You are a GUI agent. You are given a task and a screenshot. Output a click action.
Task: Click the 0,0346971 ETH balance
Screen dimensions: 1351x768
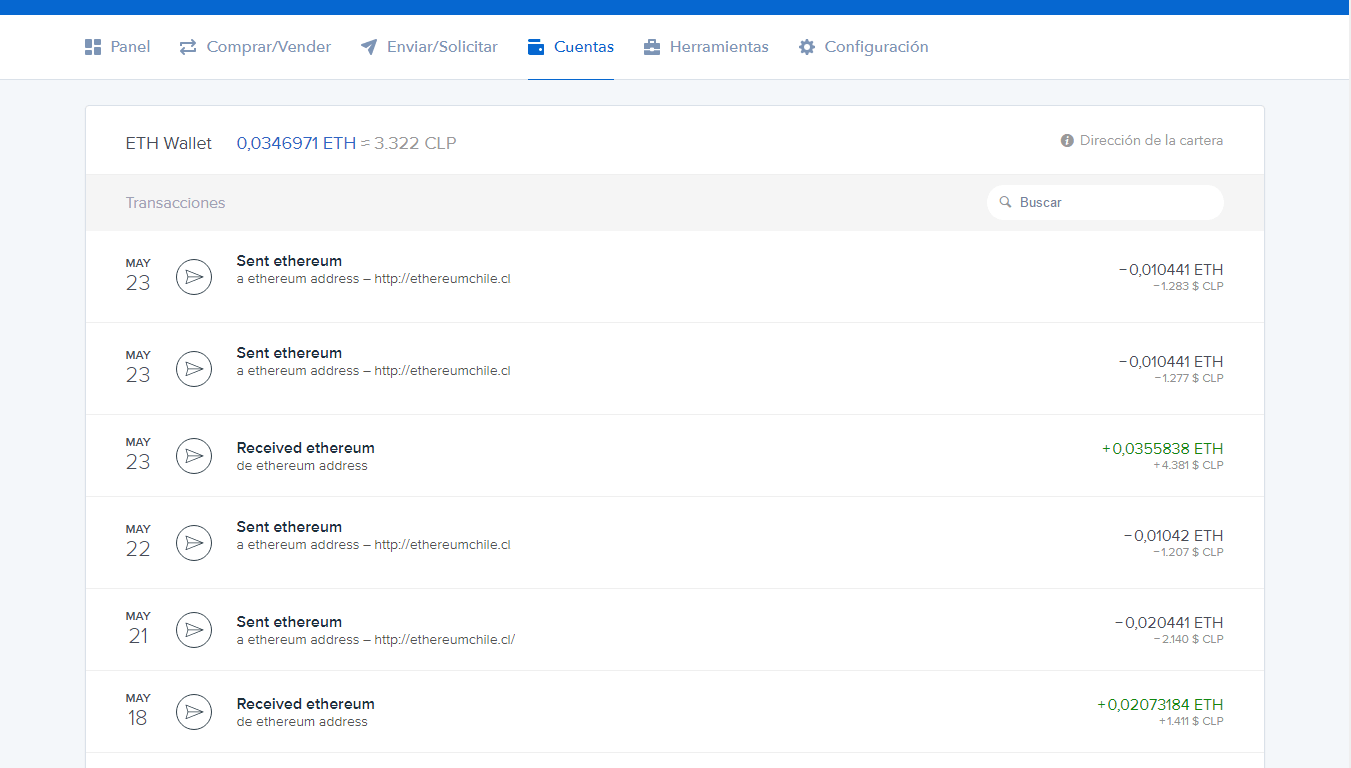click(296, 143)
